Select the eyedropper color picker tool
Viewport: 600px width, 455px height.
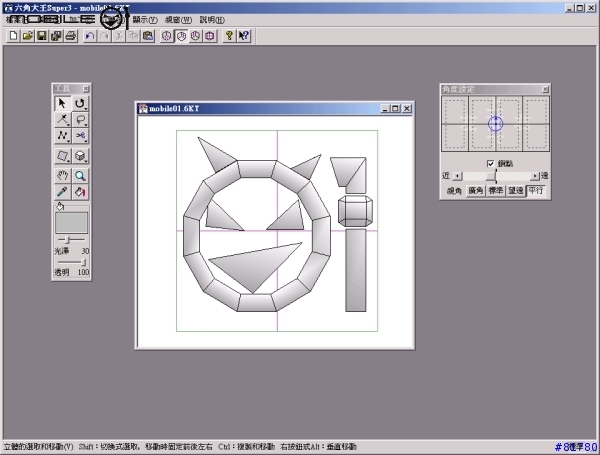click(62, 192)
